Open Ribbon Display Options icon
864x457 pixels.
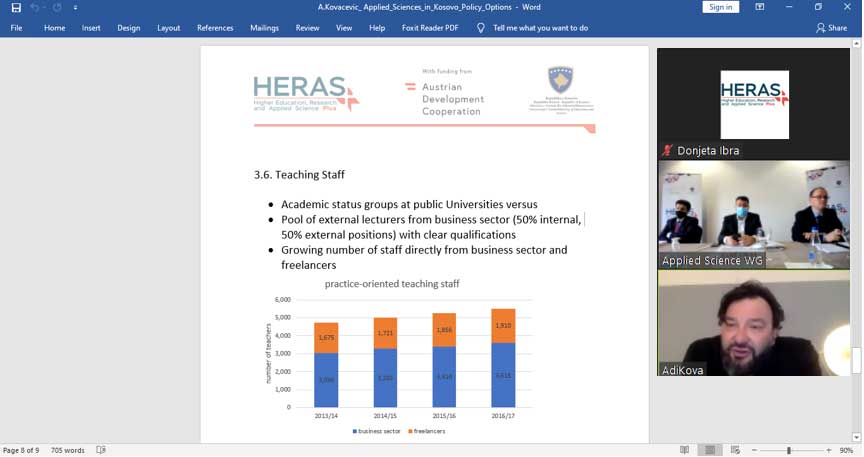[759, 7]
